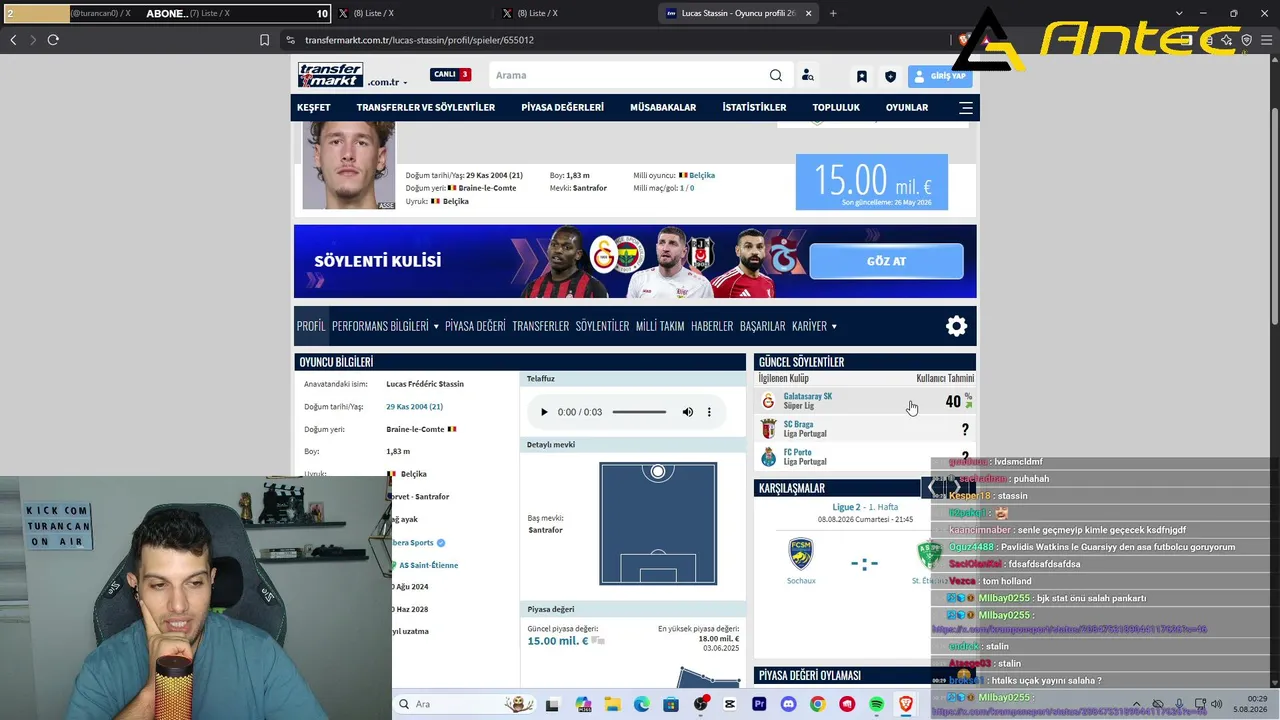Image resolution: width=1280 pixels, height=720 pixels.
Task: Click the GİRİŞ YAP login button
Action: point(940,76)
